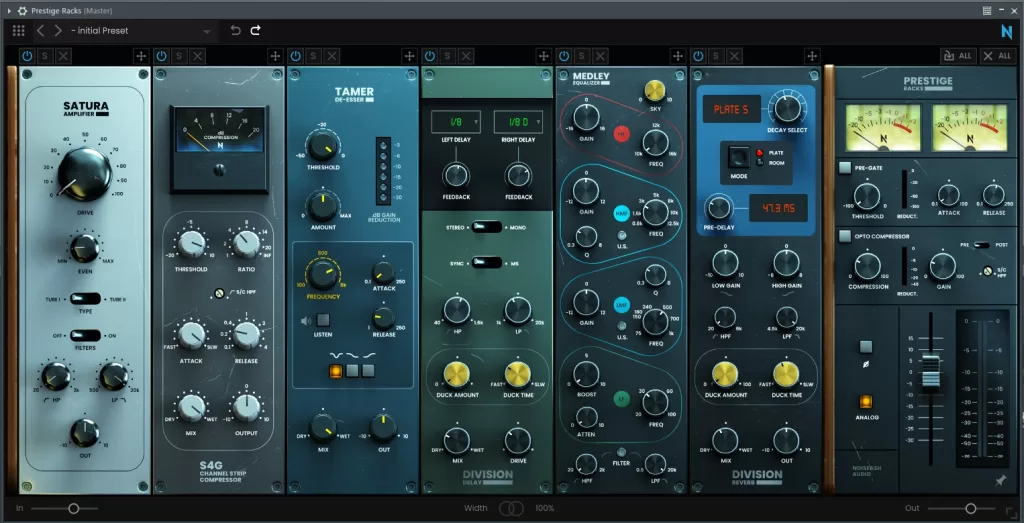Remove the Medley equalizer with its X button
The width and height of the screenshot is (1024, 523).
(600, 56)
